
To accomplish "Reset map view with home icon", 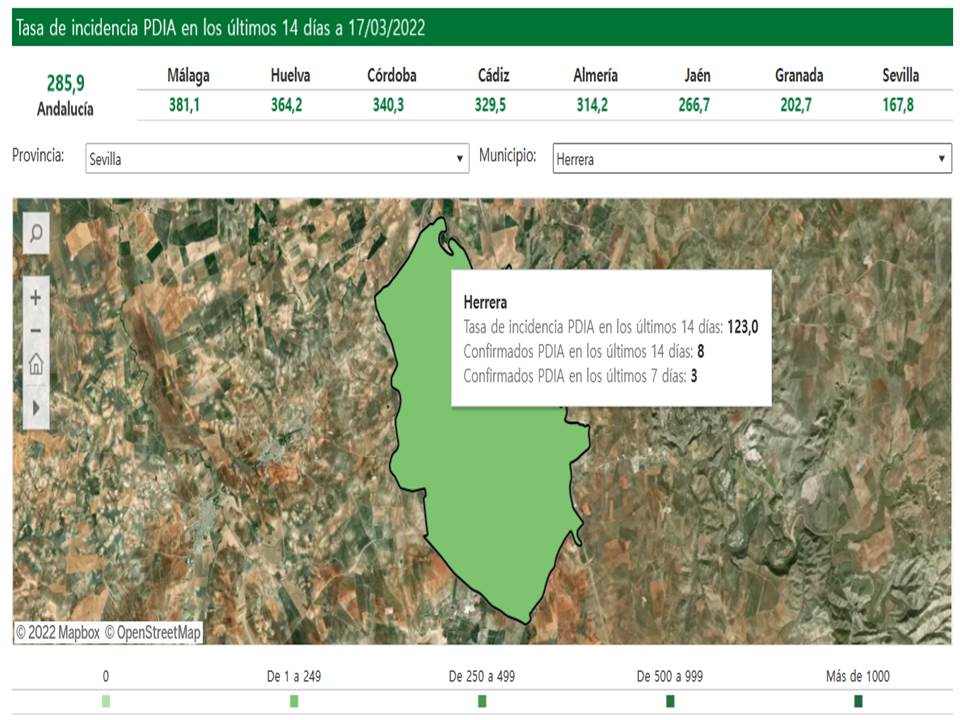I will tap(36, 365).
